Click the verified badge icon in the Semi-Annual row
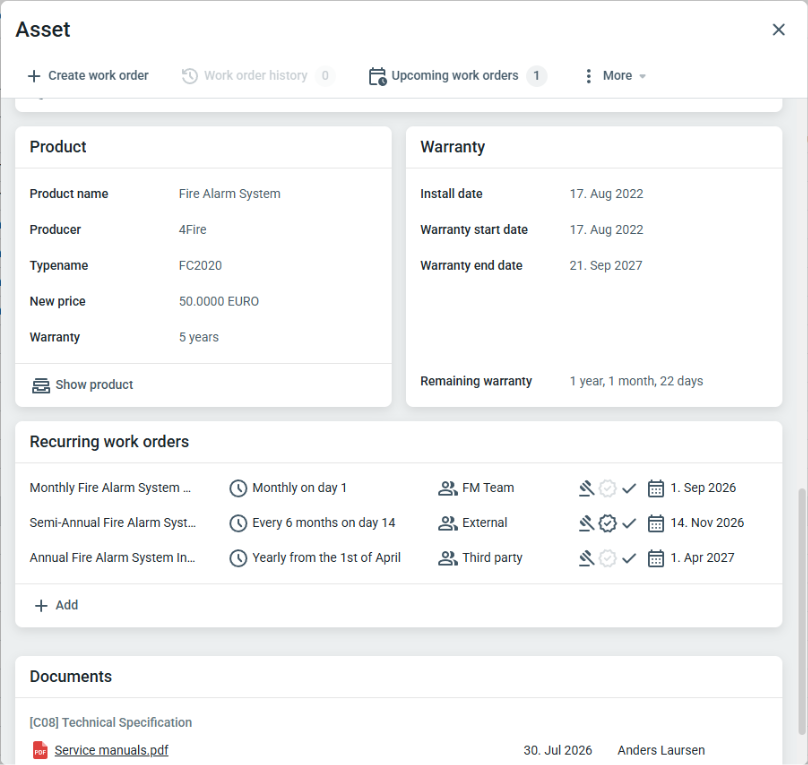The image size is (808, 765). tap(608, 523)
